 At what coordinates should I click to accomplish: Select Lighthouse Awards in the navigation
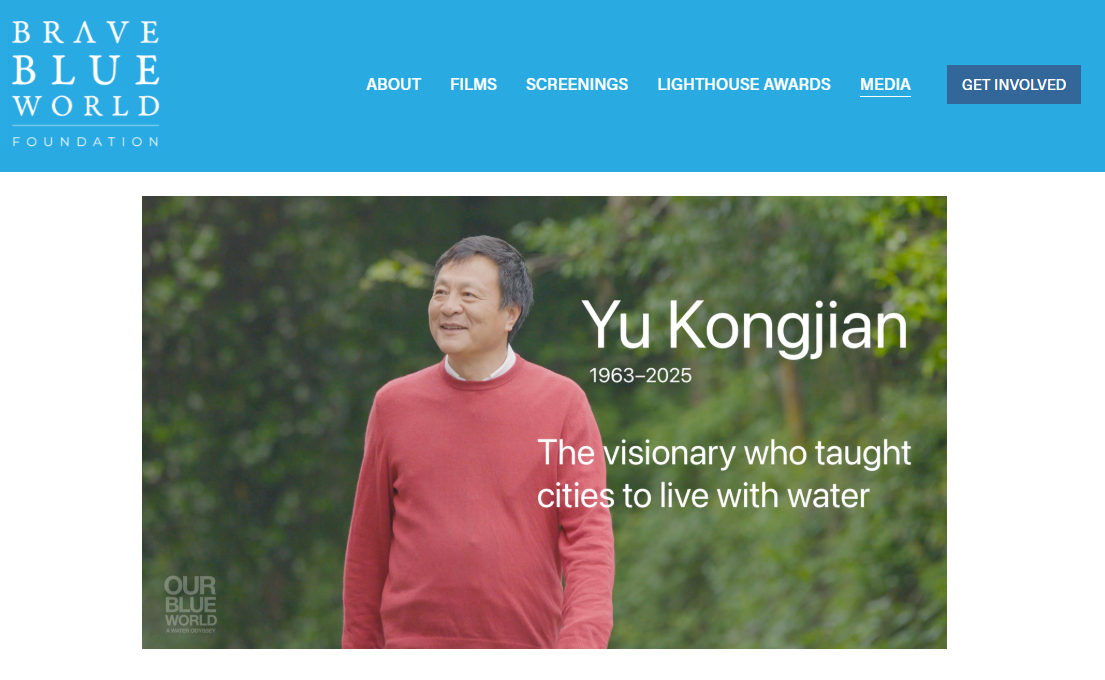click(x=744, y=85)
